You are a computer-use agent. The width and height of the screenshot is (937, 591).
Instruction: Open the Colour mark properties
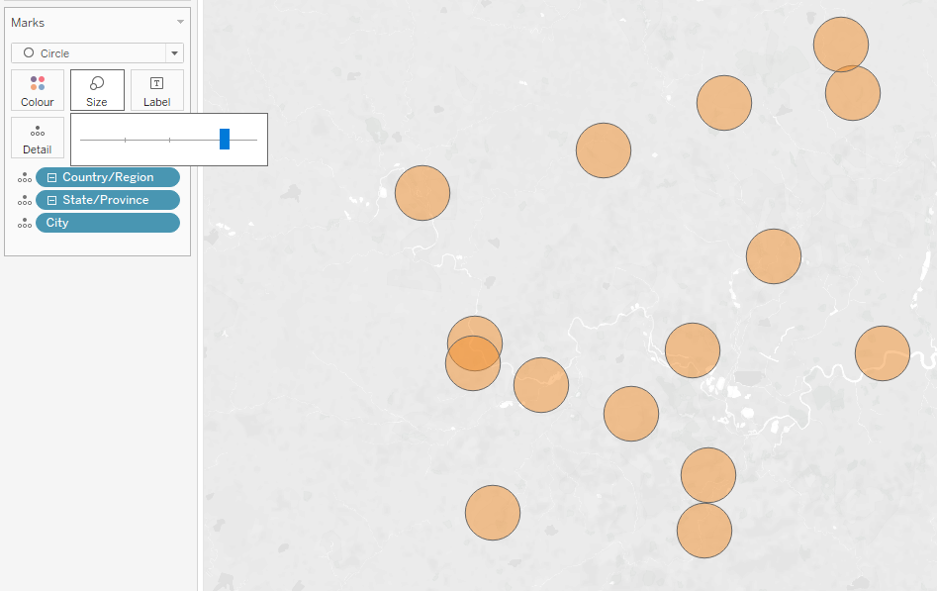click(38, 90)
